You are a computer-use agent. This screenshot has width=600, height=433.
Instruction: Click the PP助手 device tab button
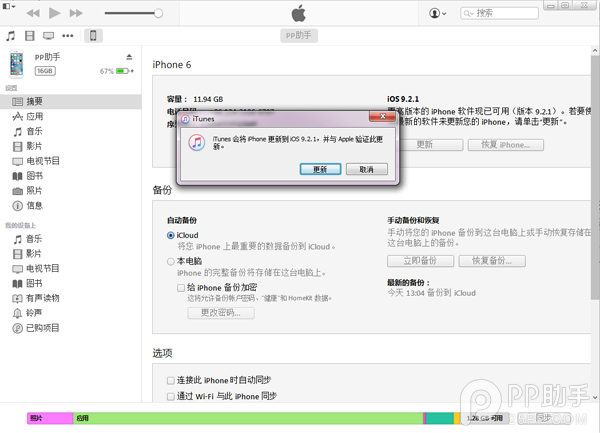coord(299,36)
